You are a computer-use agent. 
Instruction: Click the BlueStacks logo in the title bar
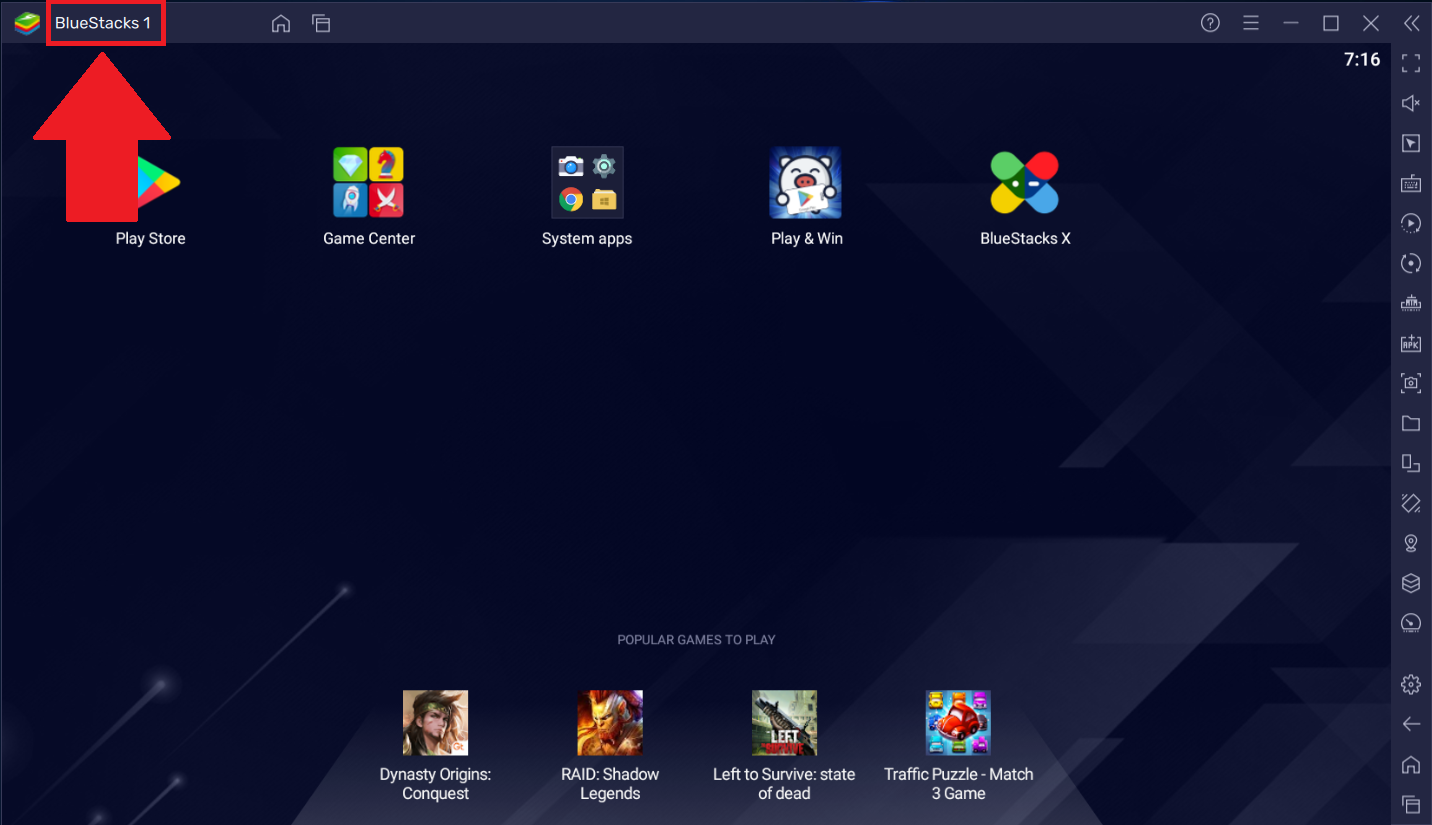(27, 23)
